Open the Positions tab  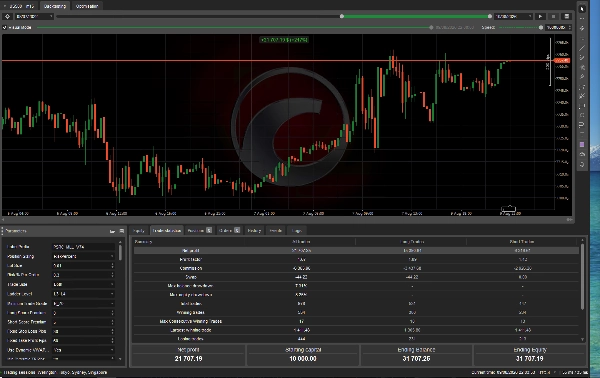pyautogui.click(x=199, y=230)
